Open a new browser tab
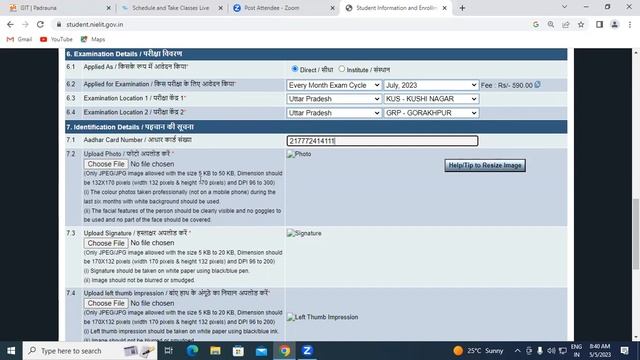The height and width of the screenshot is (360, 640). click(462, 8)
